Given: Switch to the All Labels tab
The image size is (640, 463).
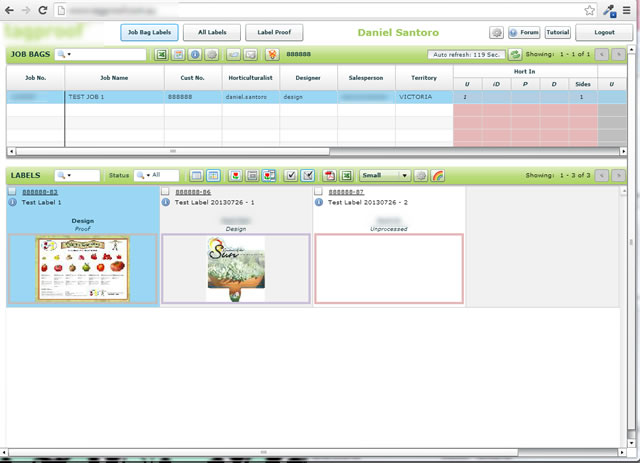Looking at the screenshot, I should (x=211, y=33).
